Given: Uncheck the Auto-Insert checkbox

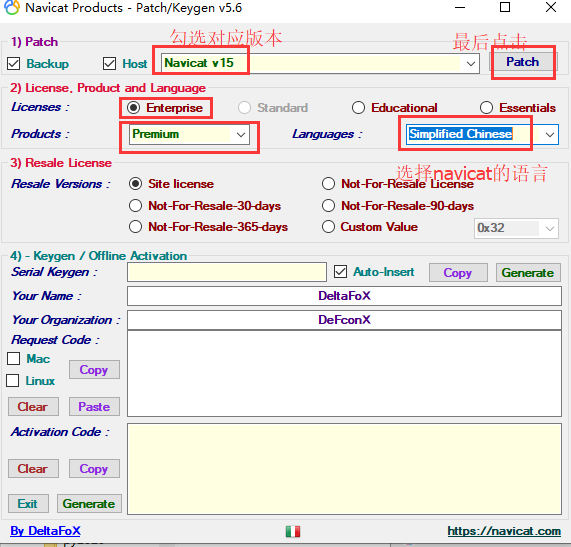Looking at the screenshot, I should pyautogui.click(x=340, y=272).
